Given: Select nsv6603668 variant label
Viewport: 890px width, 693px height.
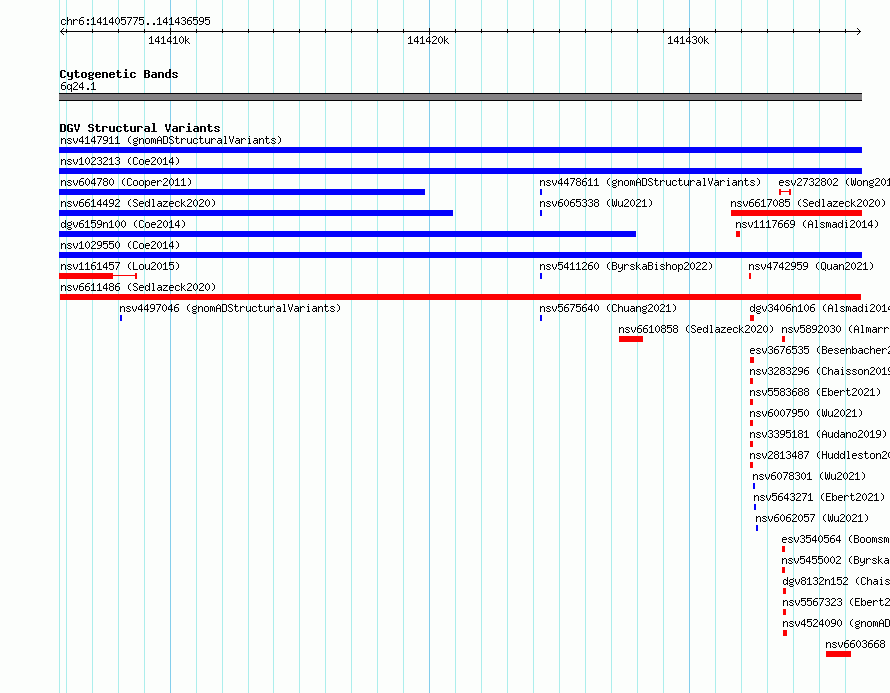Looking at the screenshot, I should (855, 644).
